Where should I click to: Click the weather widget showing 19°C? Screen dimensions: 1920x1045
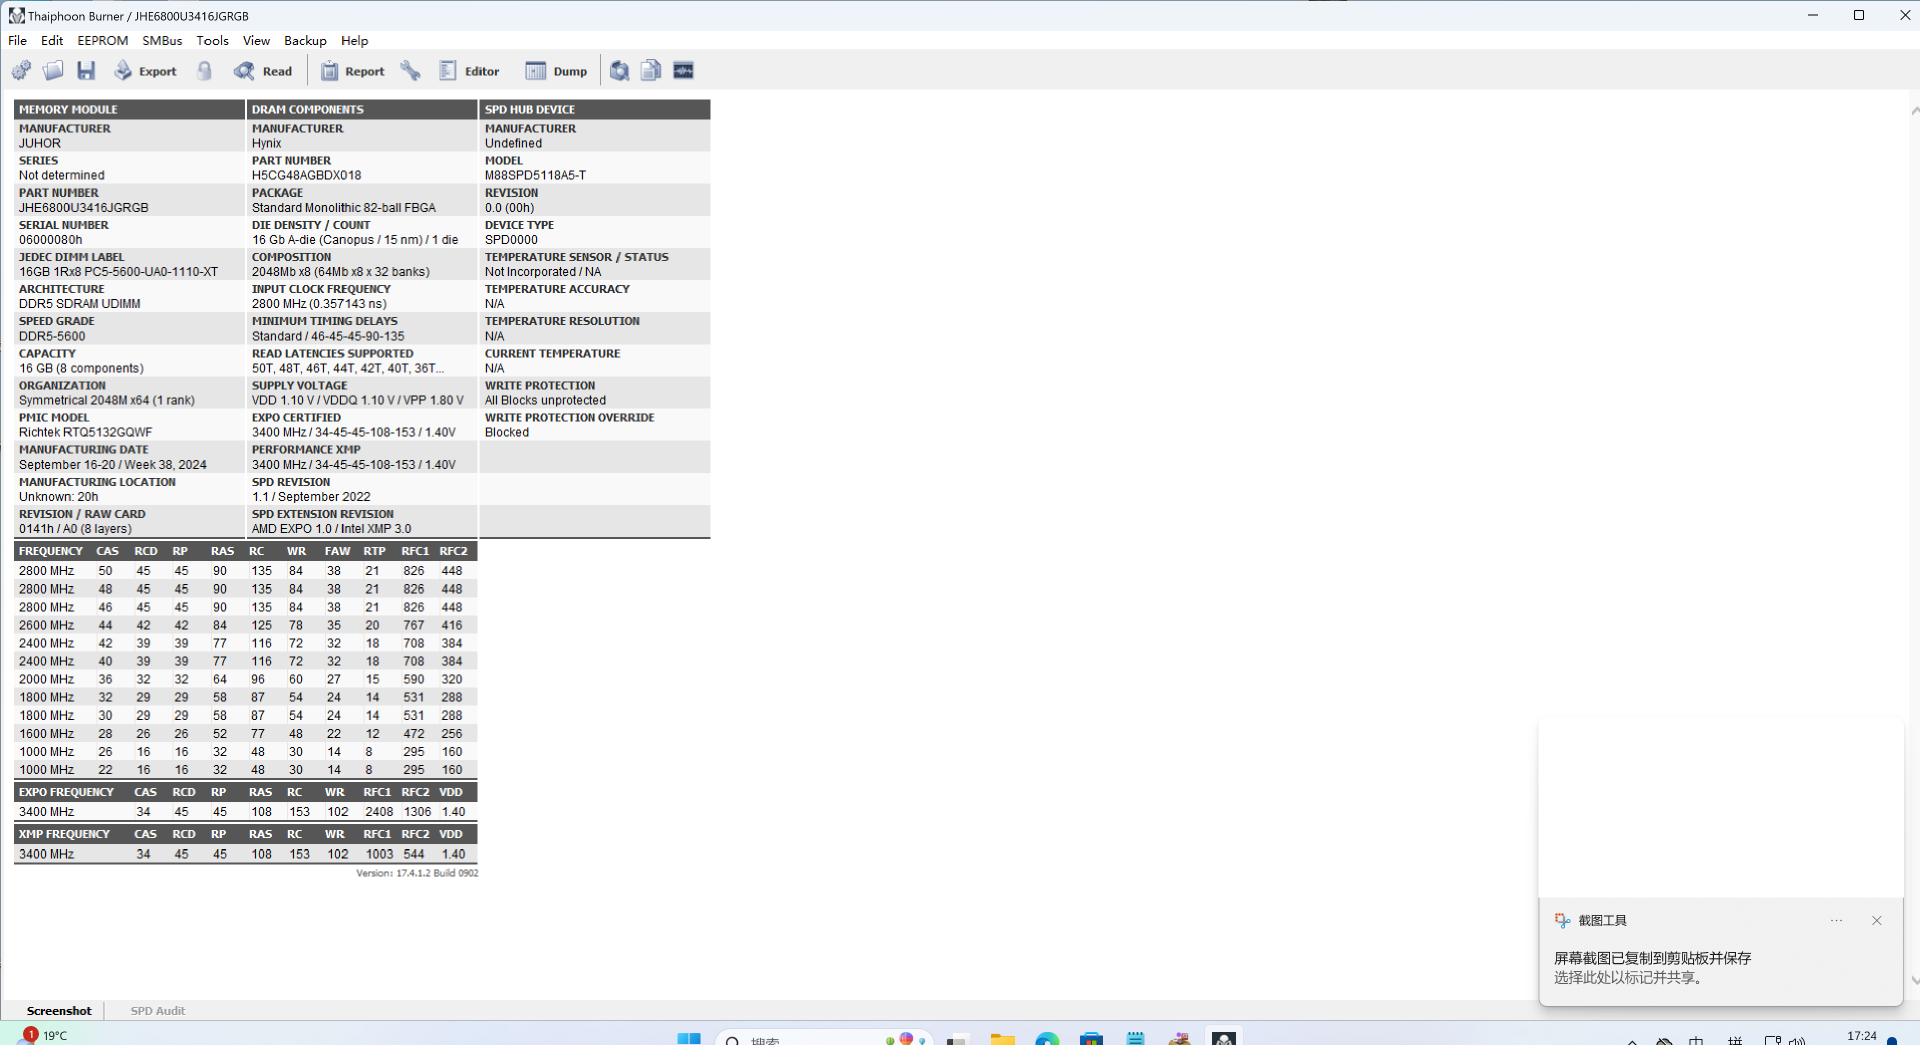(x=42, y=1036)
